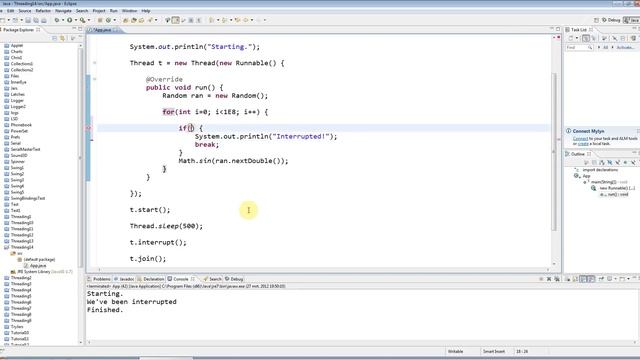Click the editor vertical scrollbar
The width and height of the screenshot is (640, 360).
554,151
